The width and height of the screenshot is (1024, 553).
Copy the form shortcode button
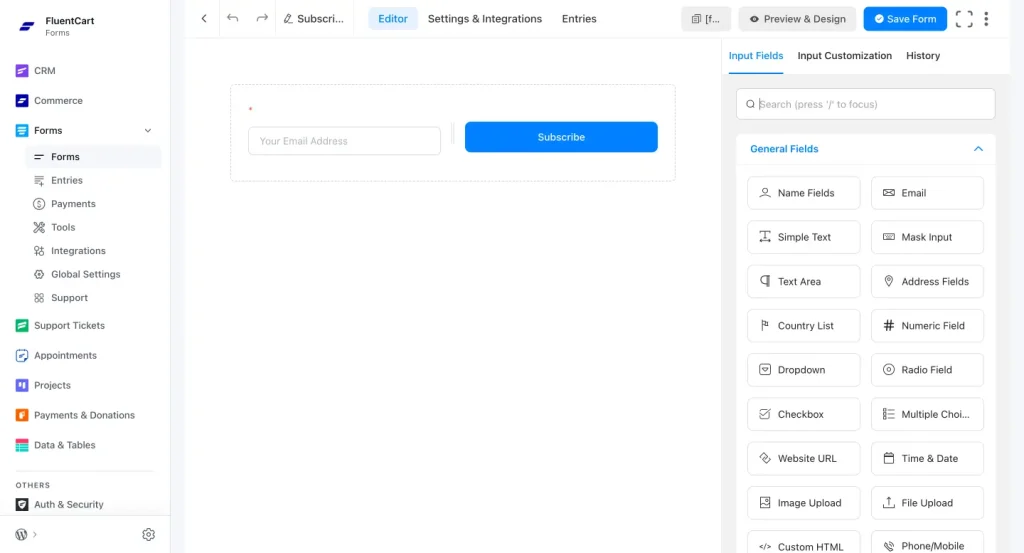(706, 19)
